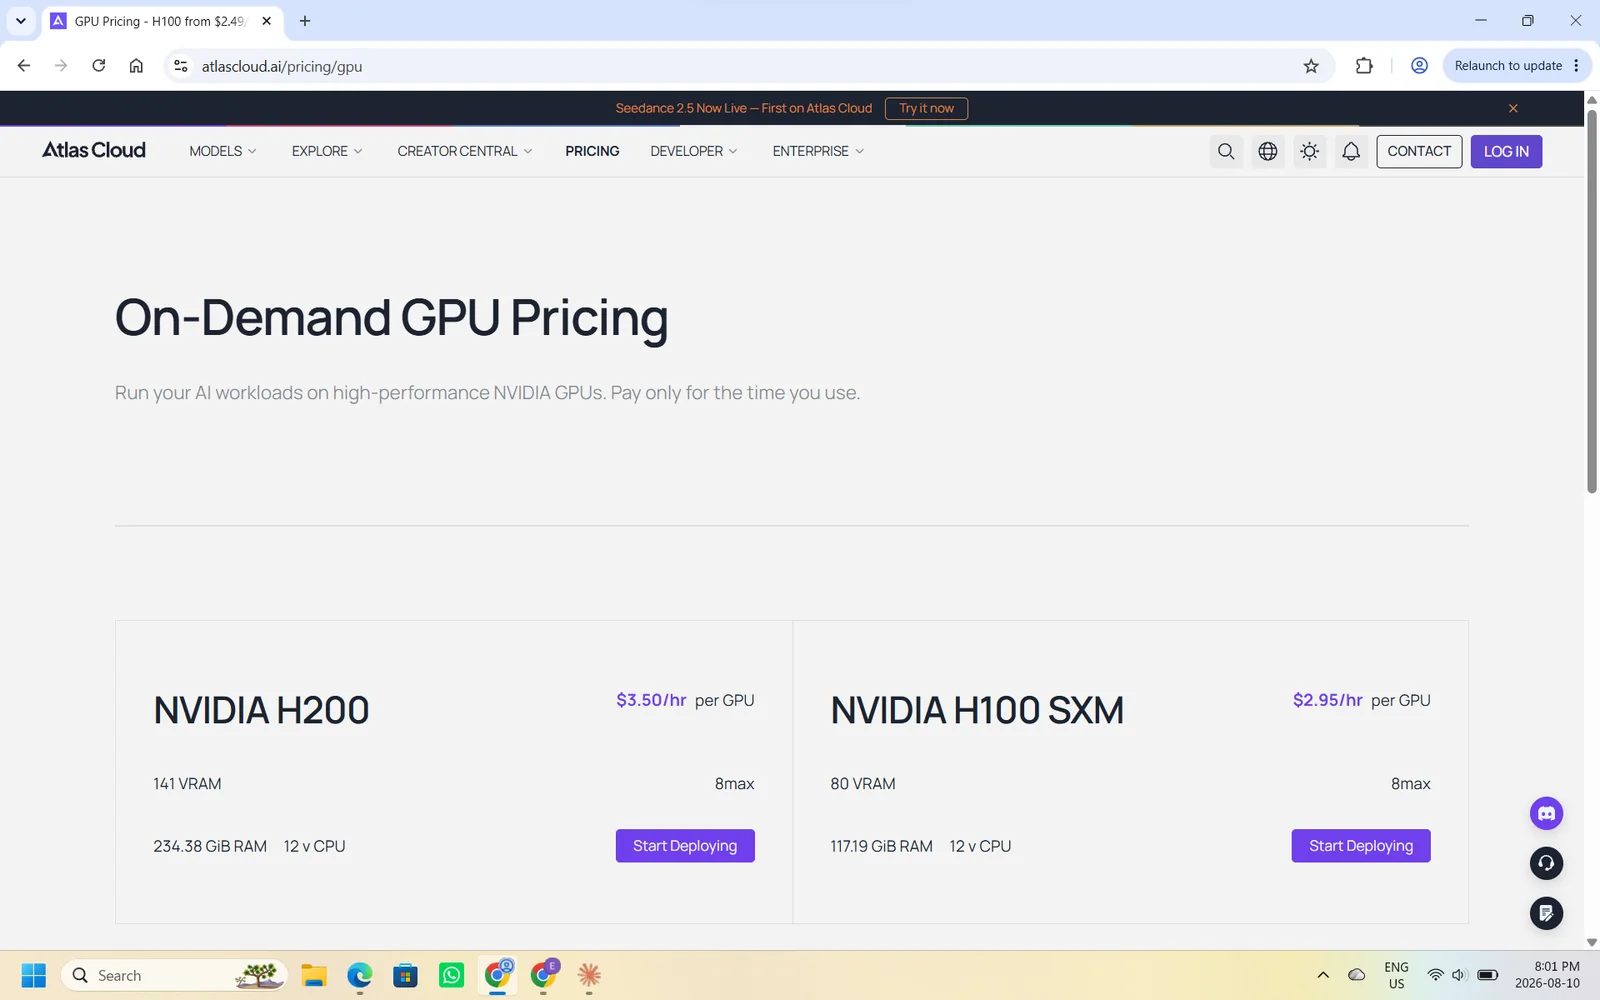Screen dimensions: 1600x1000
Task: Launch Microsoft Edge from the taskbar
Action: coord(360,975)
